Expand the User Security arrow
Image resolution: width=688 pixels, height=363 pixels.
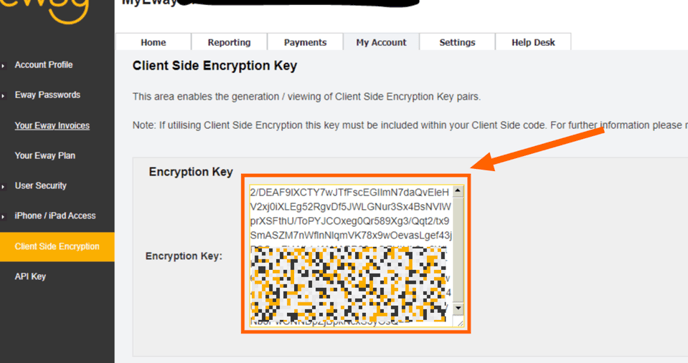pyautogui.click(x=3, y=187)
